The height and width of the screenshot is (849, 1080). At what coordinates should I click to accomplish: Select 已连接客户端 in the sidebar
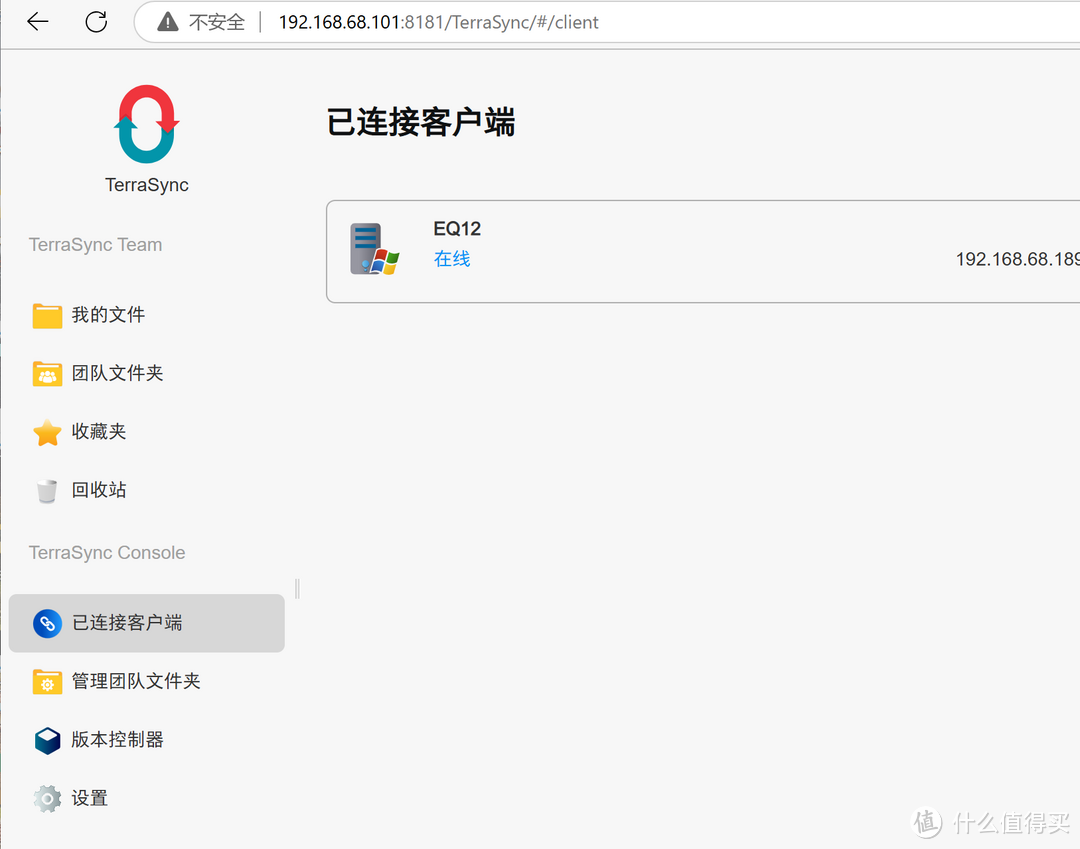pos(147,623)
